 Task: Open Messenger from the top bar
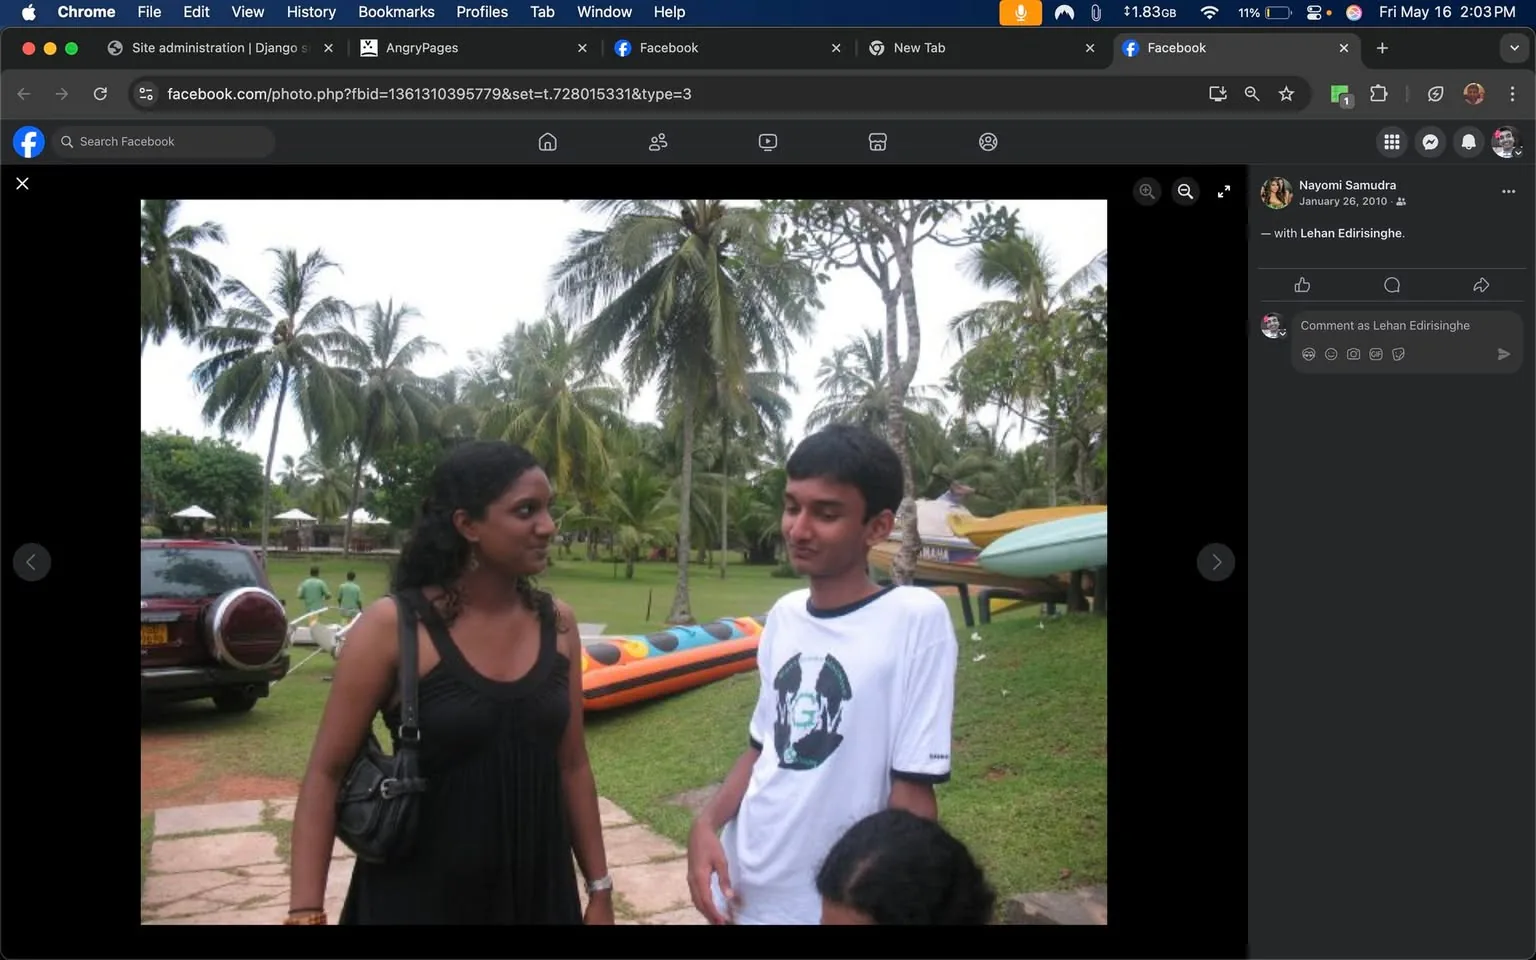[1430, 142]
